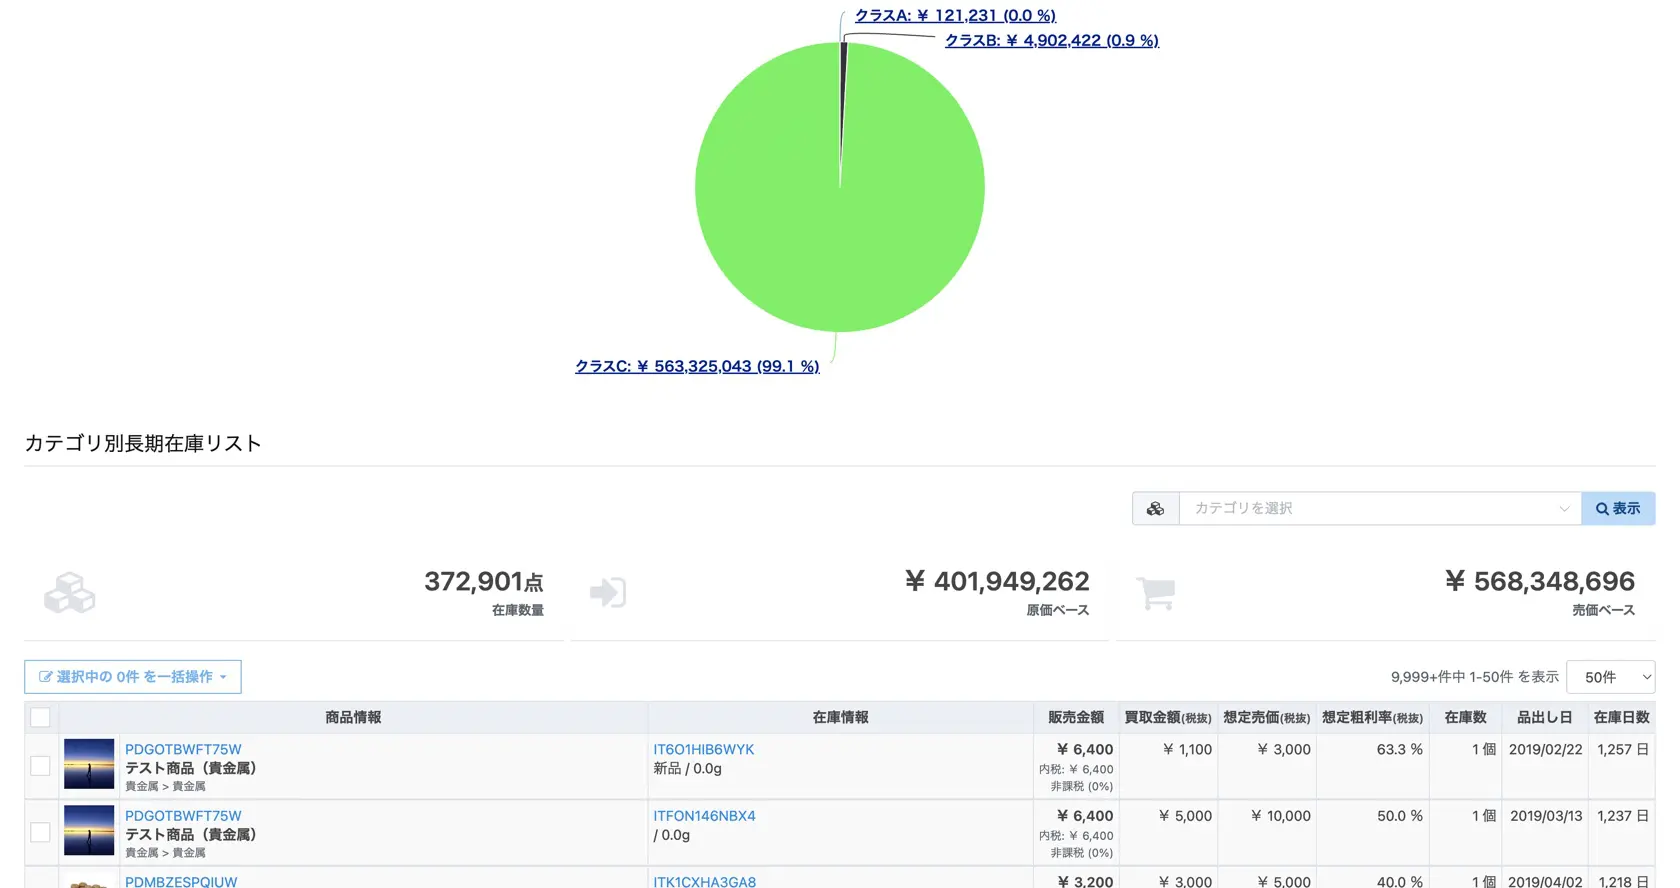Click the クラスA pie chart label
This screenshot has width=1680, height=888.
point(955,16)
